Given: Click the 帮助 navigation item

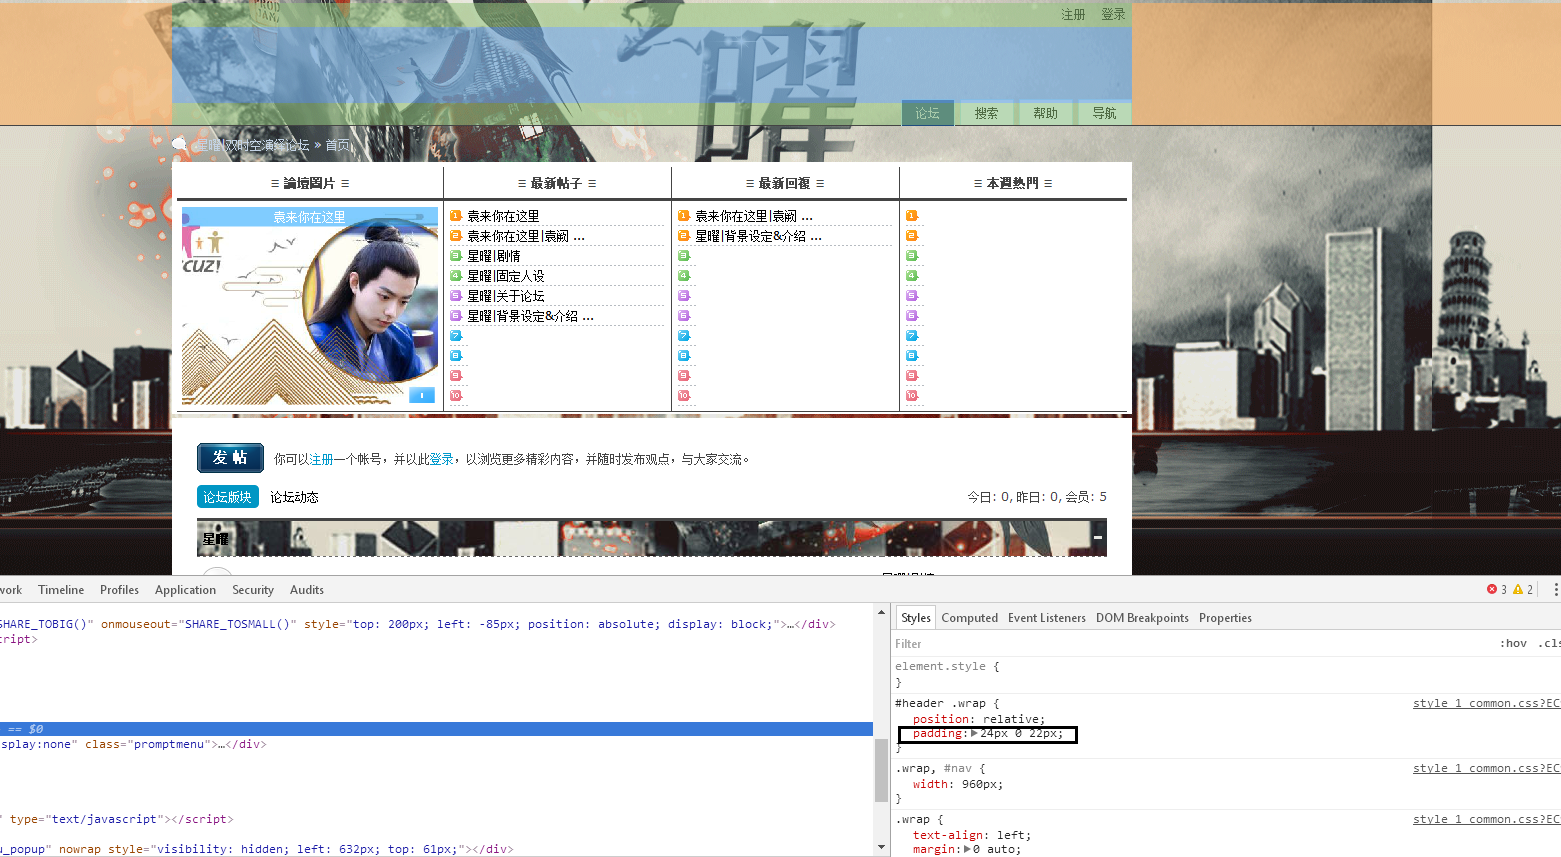Looking at the screenshot, I should tap(1045, 113).
